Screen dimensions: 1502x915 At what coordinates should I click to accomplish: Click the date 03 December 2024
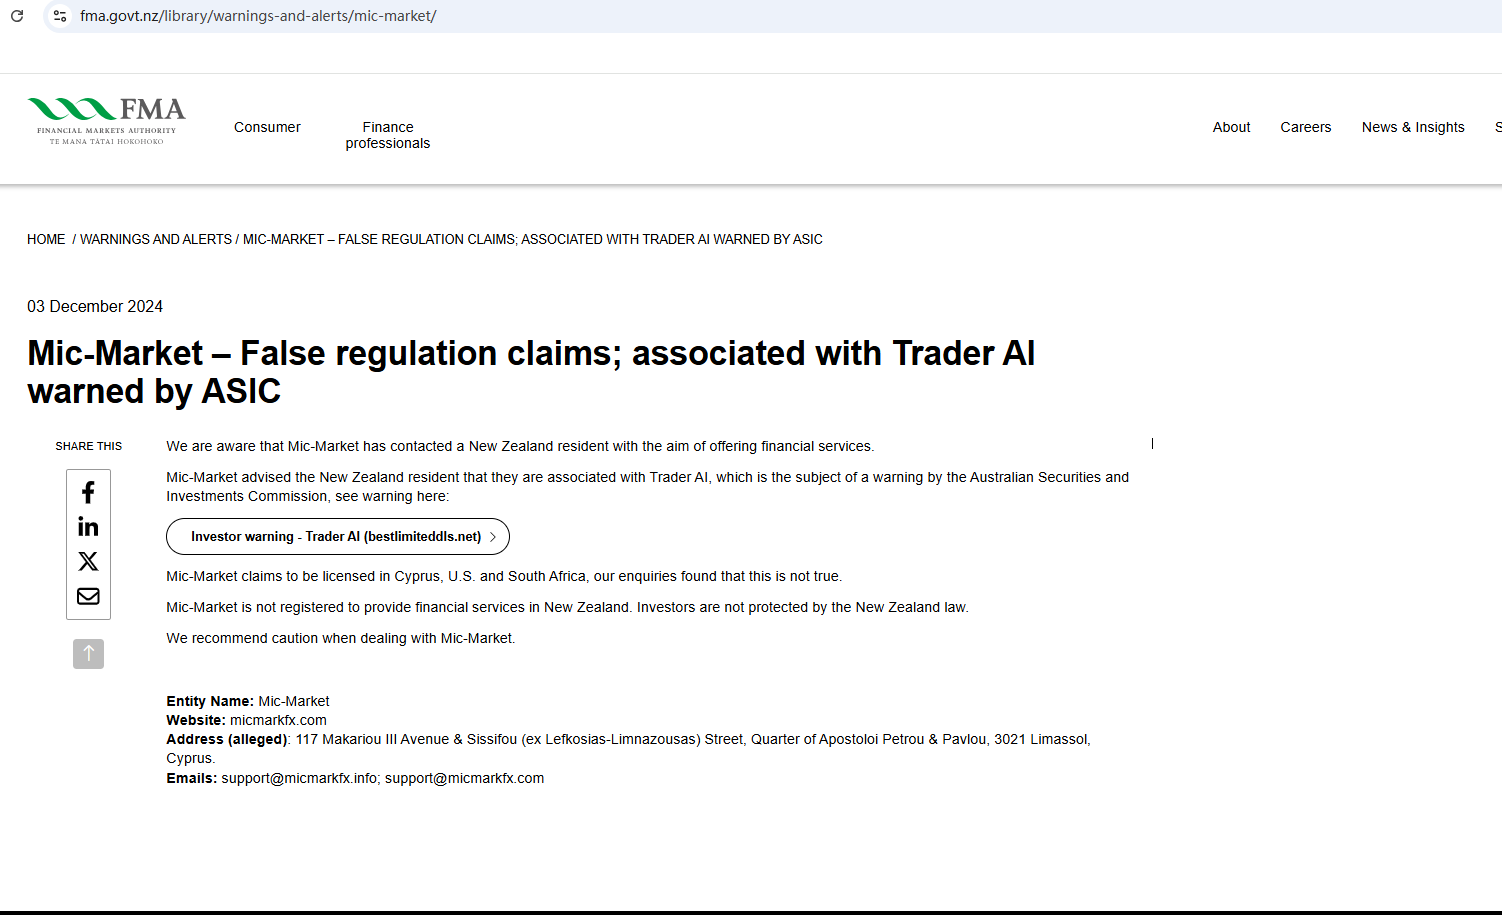point(95,306)
